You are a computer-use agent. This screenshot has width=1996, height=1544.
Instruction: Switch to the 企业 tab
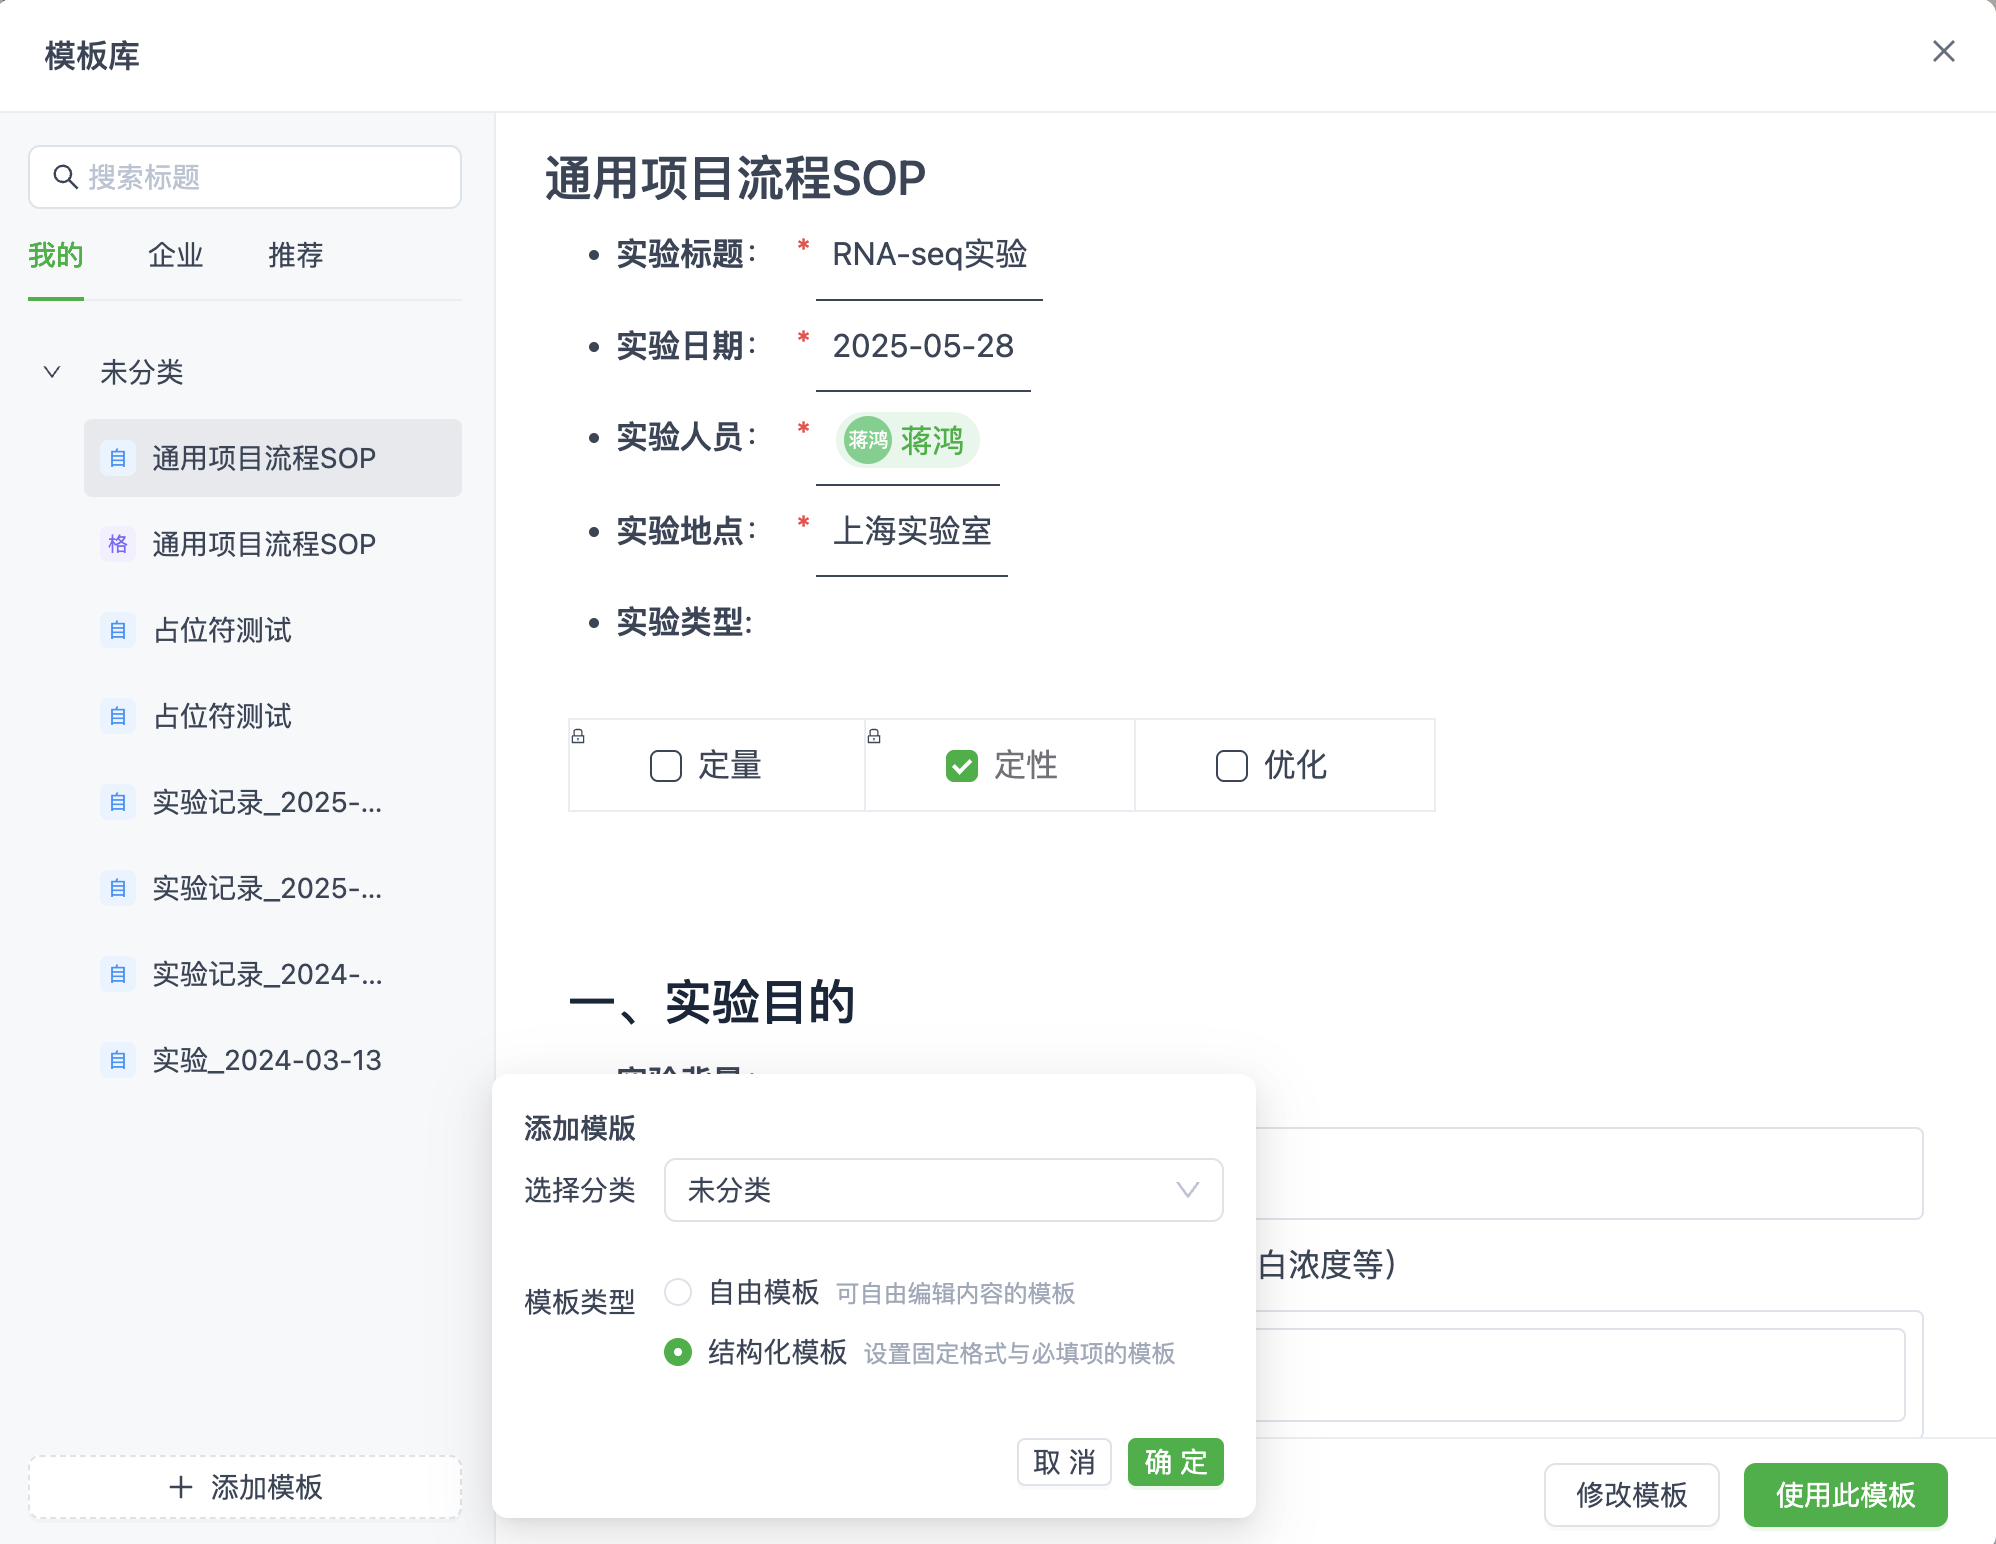175,256
